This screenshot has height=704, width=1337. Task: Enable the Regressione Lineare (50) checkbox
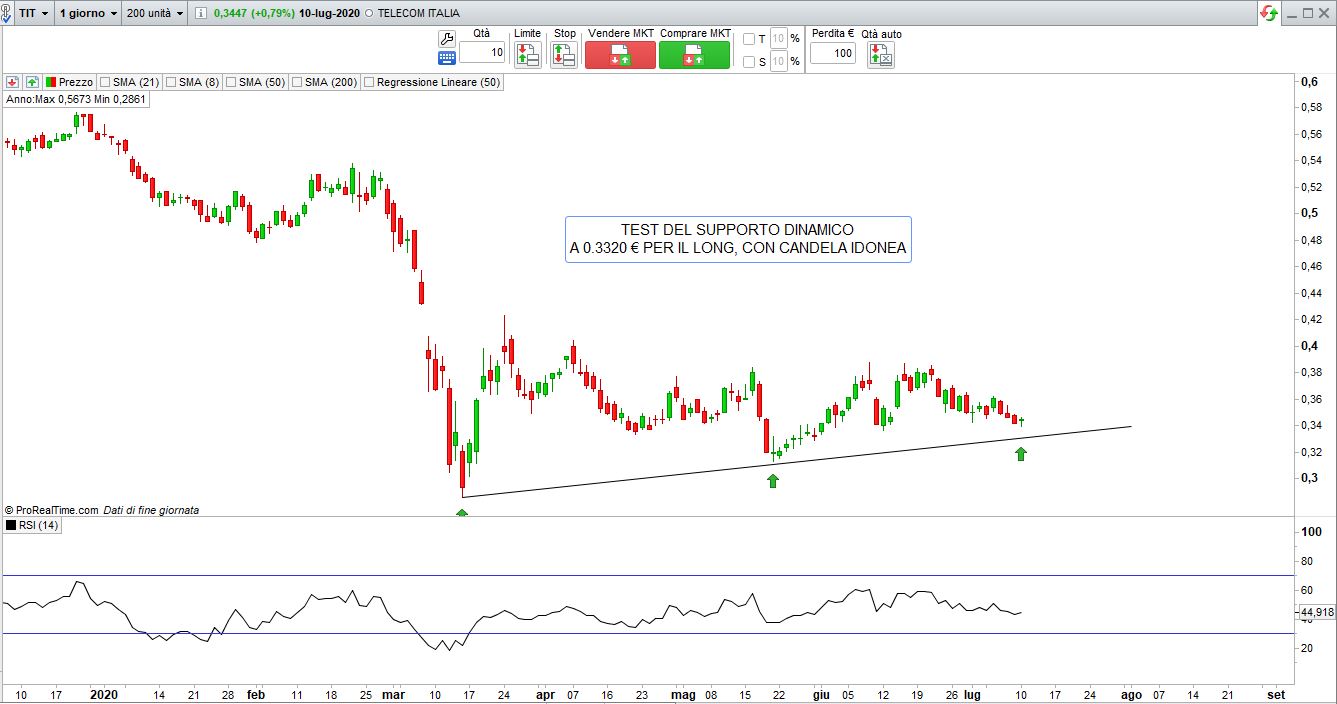[370, 82]
